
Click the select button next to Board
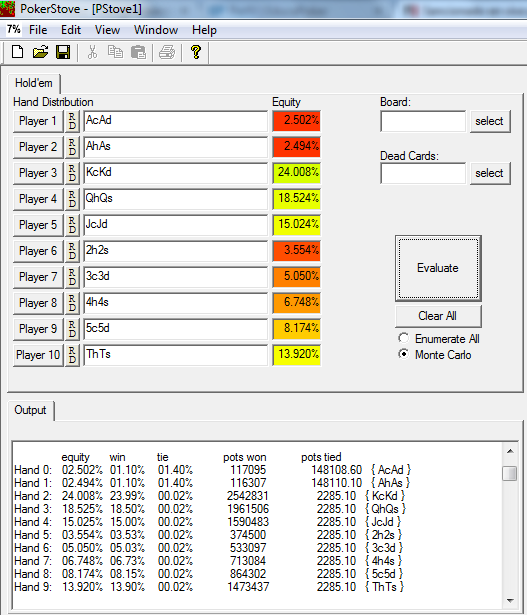[x=490, y=121]
